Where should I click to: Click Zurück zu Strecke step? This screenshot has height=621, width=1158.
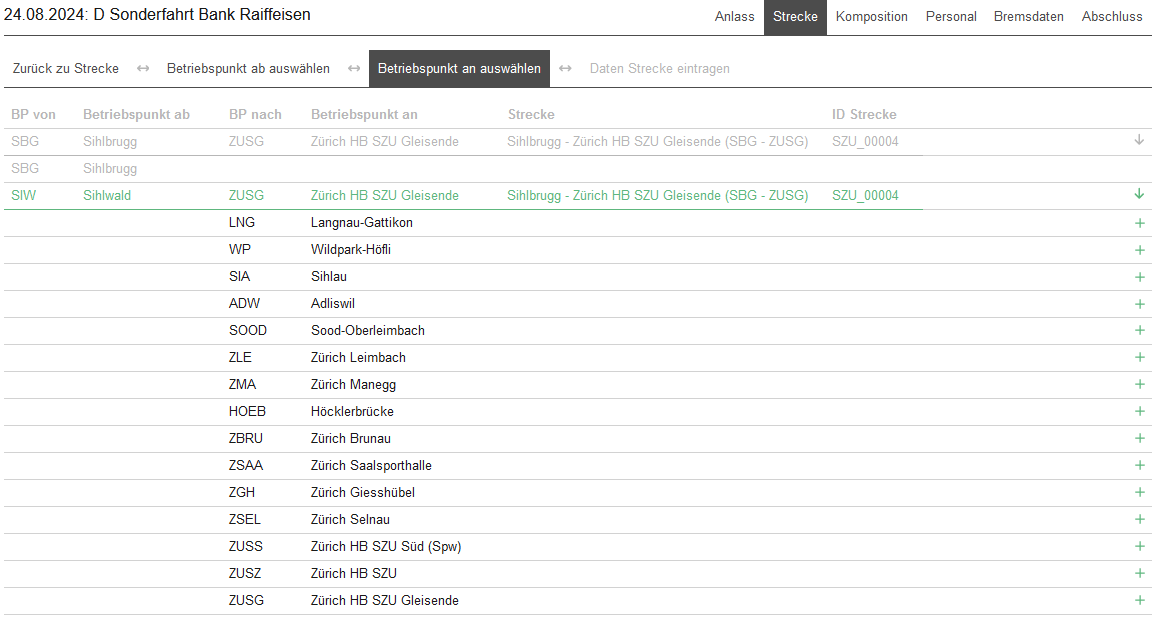[x=66, y=69]
